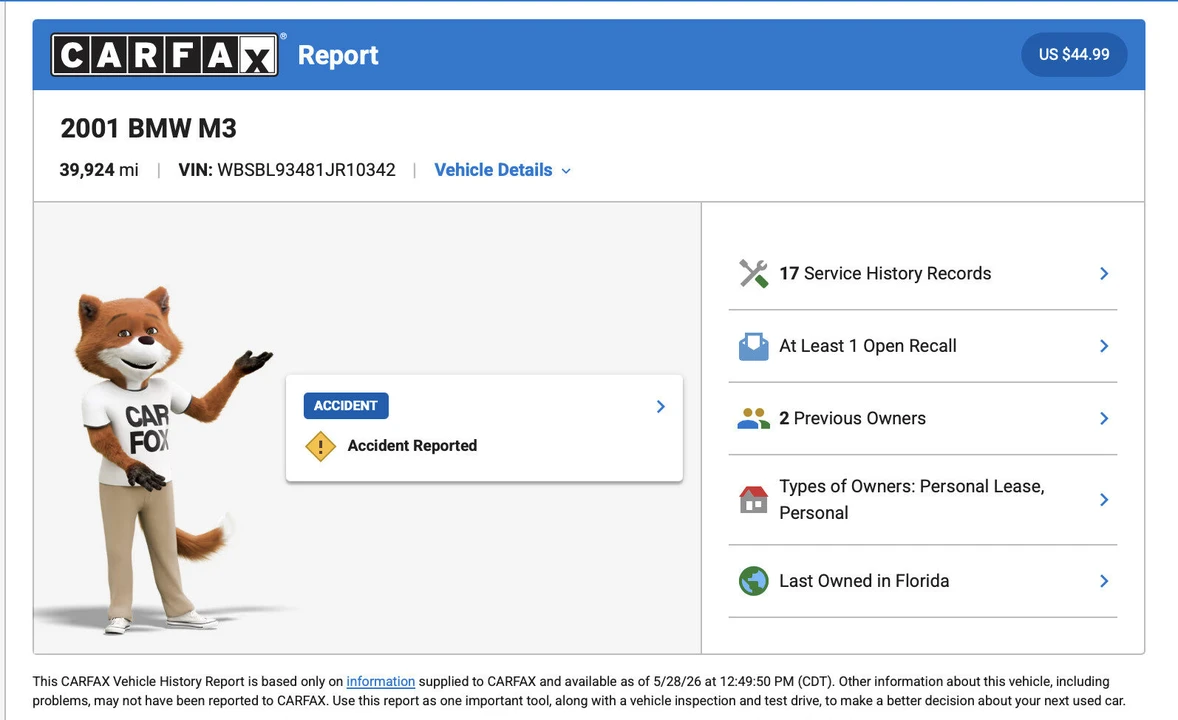Click the wrench Service History icon
The width and height of the screenshot is (1178, 720).
tap(753, 274)
